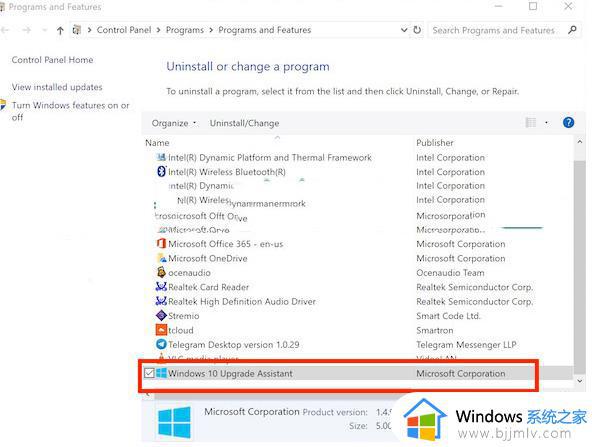Refresh the Programs and Features list
The width and height of the screenshot is (592, 447).
pyautogui.click(x=417, y=30)
